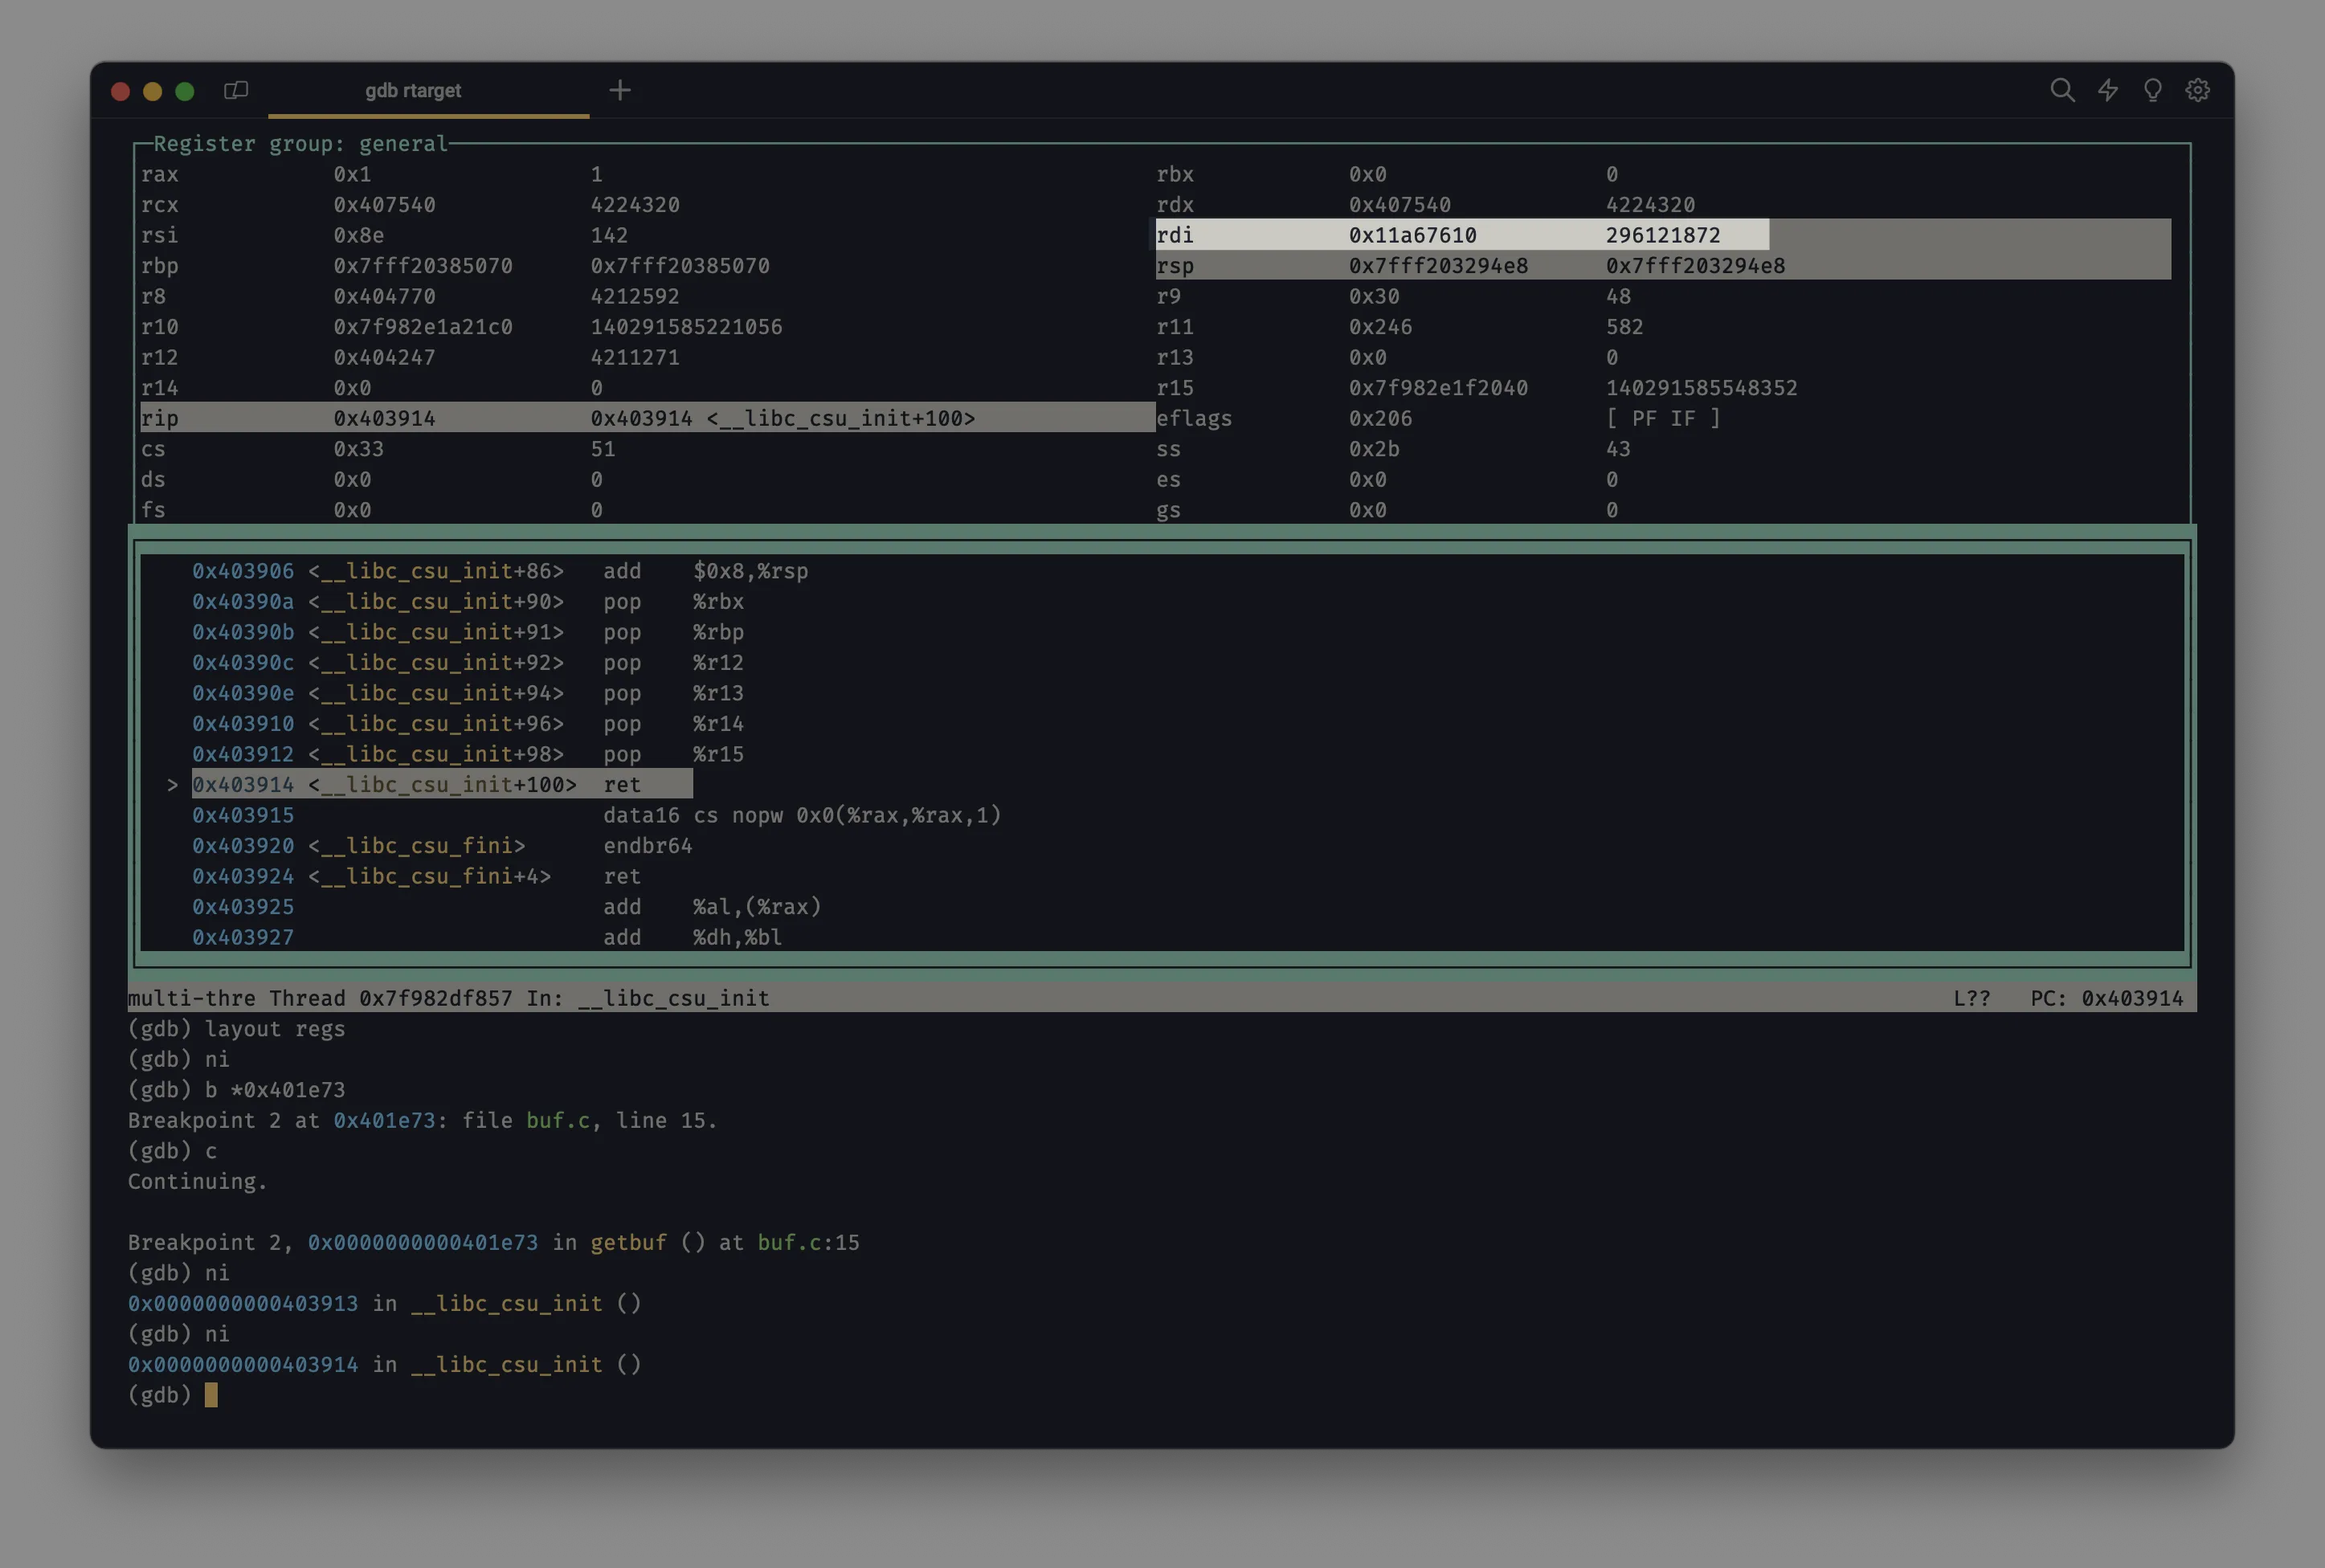Close window with red button
Viewport: 2325px width, 1568px height.
point(121,91)
